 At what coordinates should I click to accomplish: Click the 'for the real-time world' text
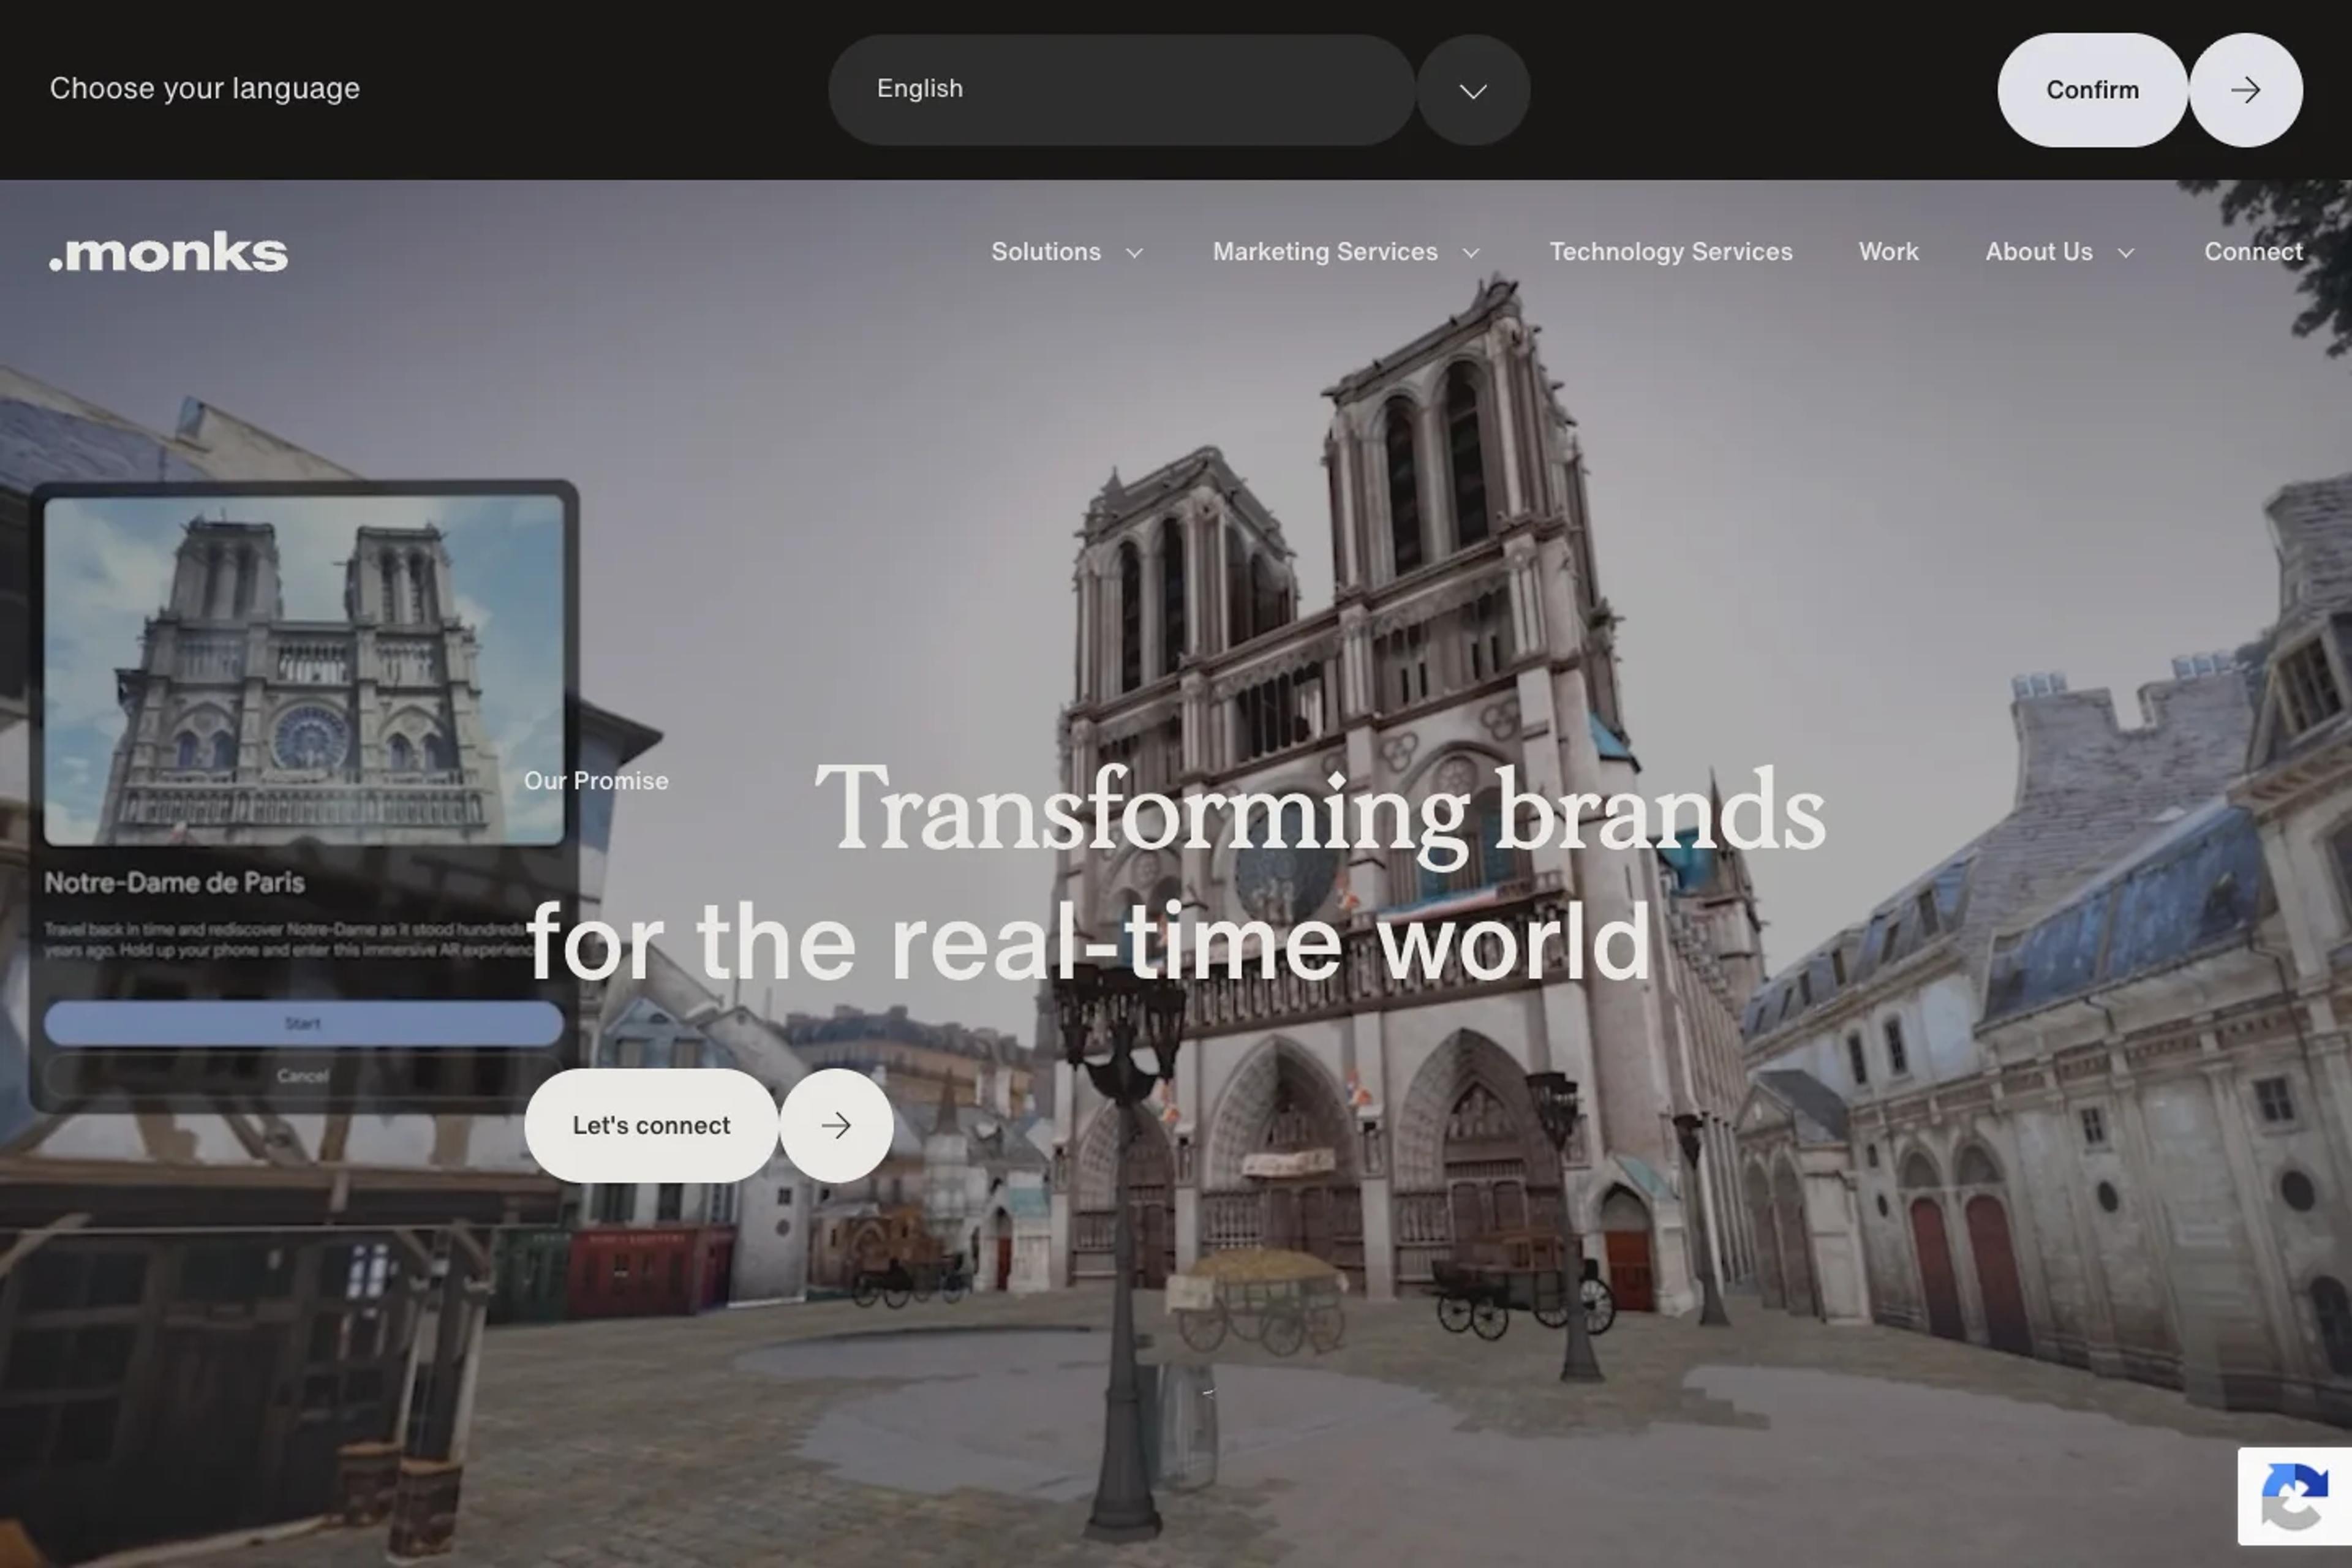1088,941
